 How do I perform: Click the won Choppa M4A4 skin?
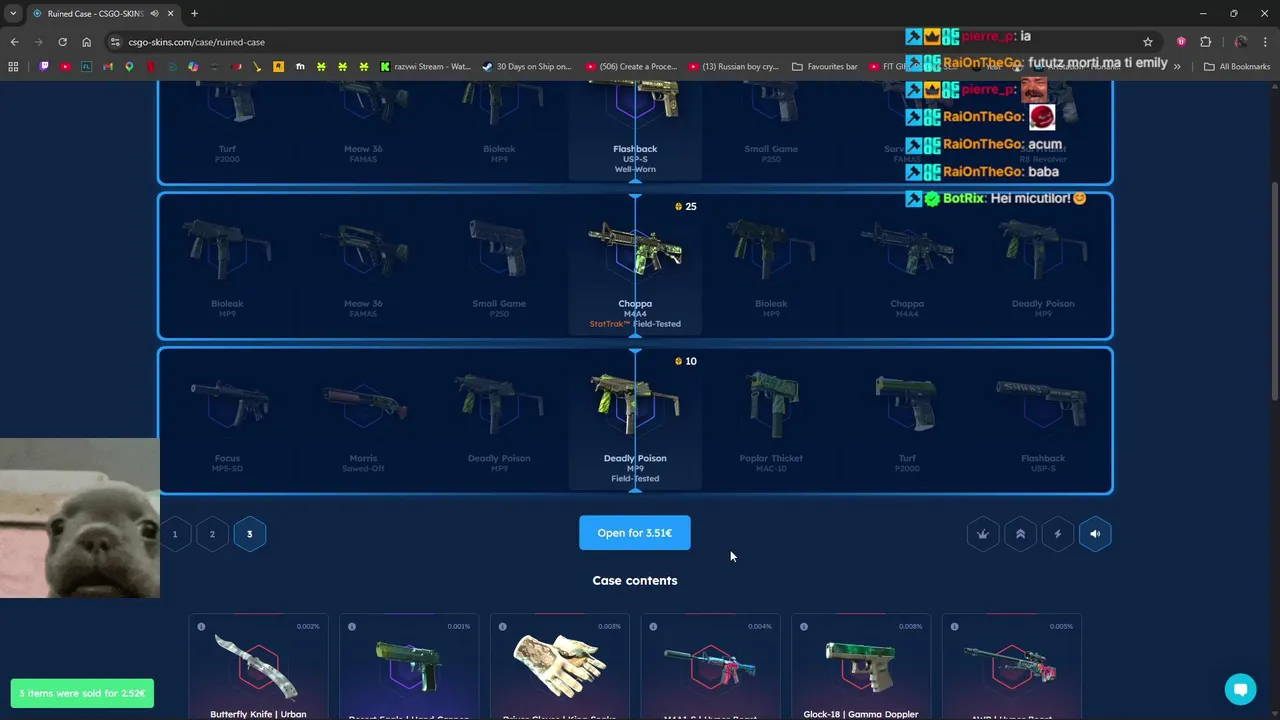(x=635, y=250)
